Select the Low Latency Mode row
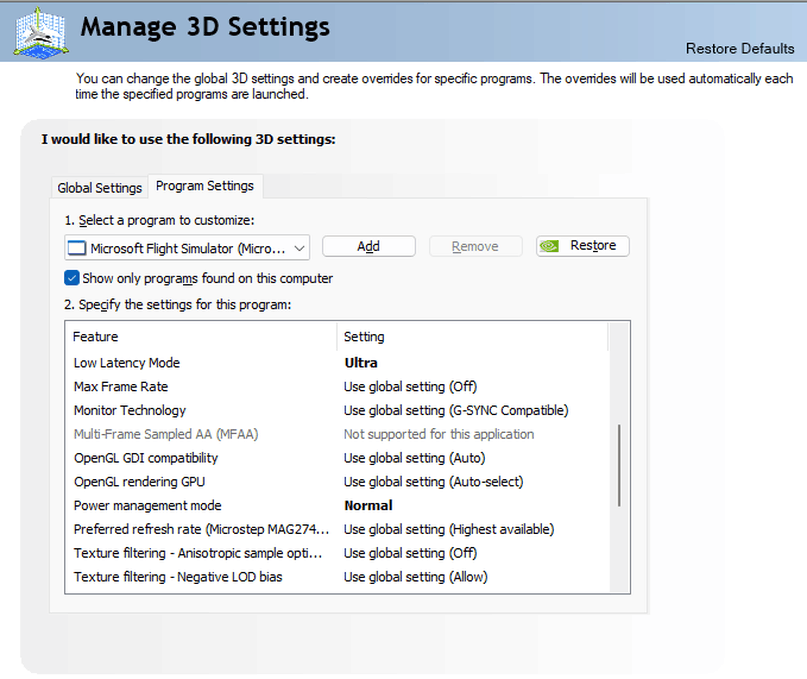The image size is (807, 679). click(x=337, y=363)
